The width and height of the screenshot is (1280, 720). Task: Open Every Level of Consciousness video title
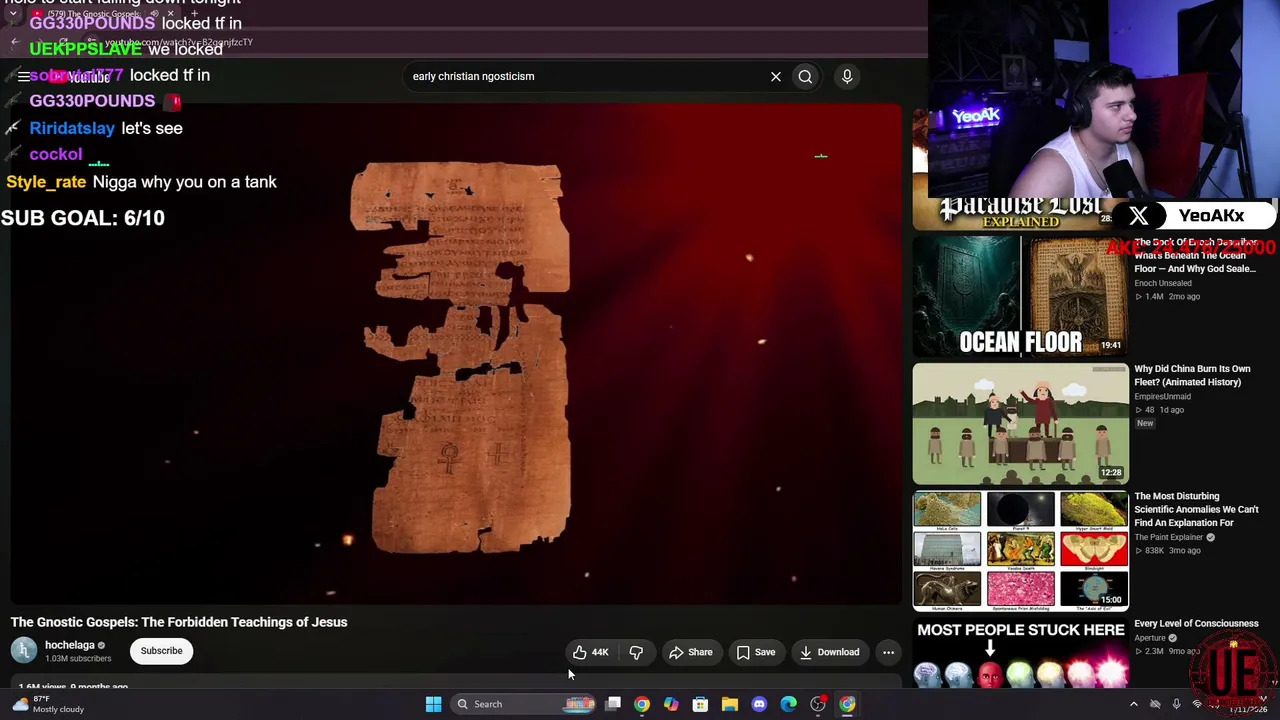[x=1196, y=624]
